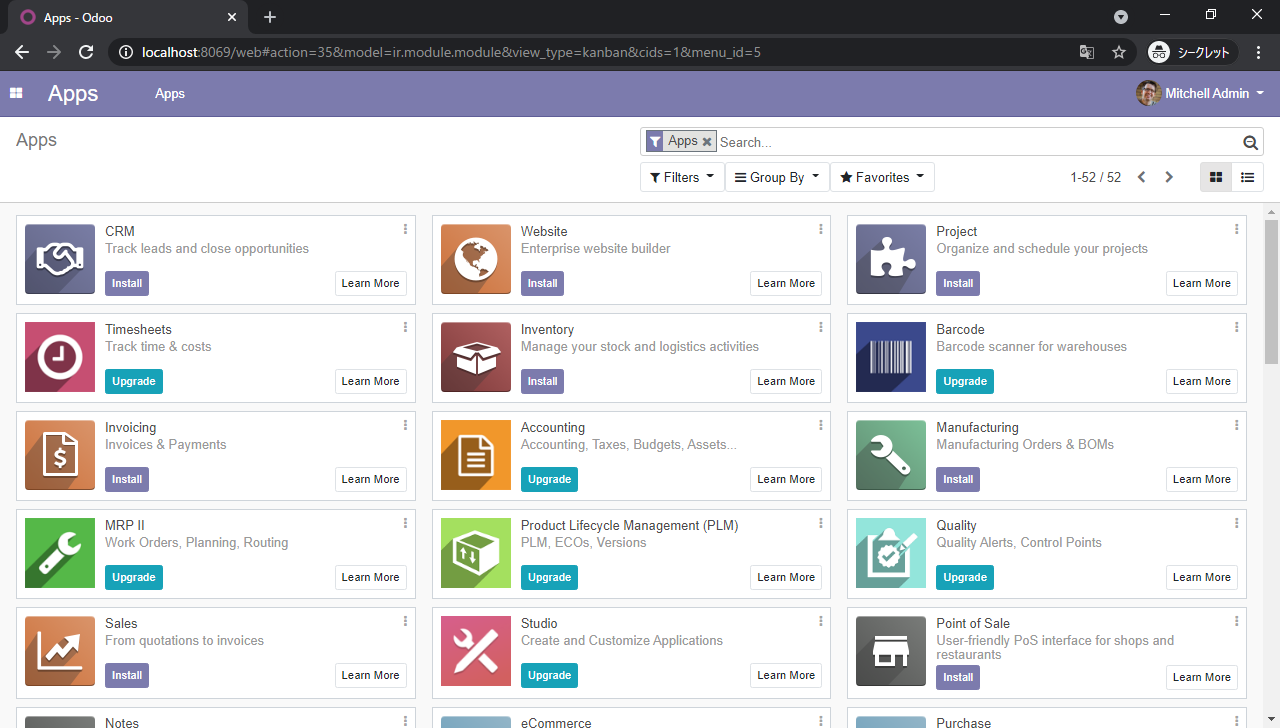The width and height of the screenshot is (1280, 728).
Task: Install the Sales app
Action: coord(127,675)
